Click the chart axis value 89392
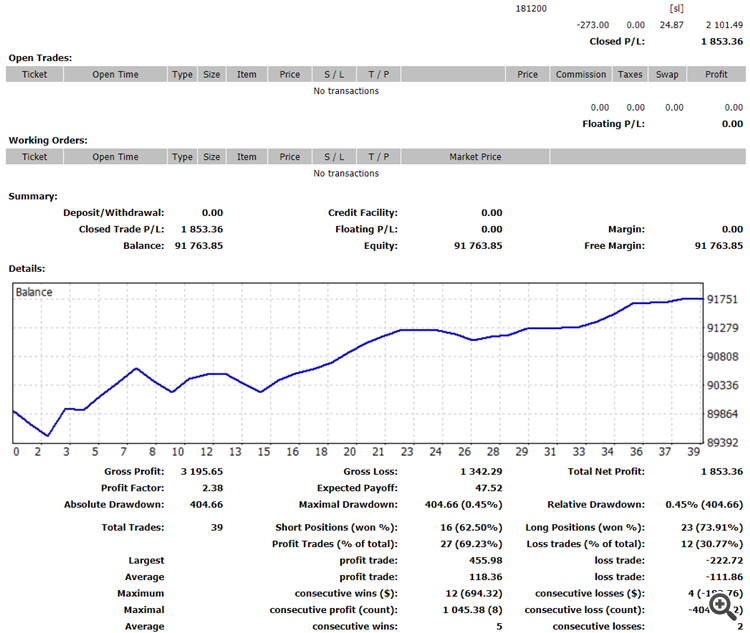 722,443
